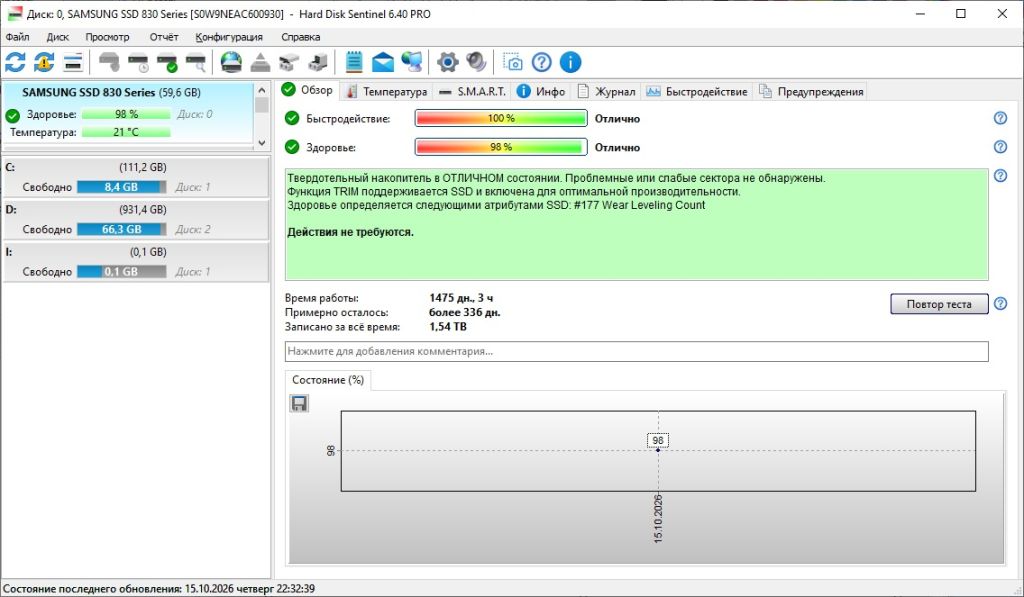Save the status chart with floppy icon
1024x597 pixels.
click(x=299, y=404)
